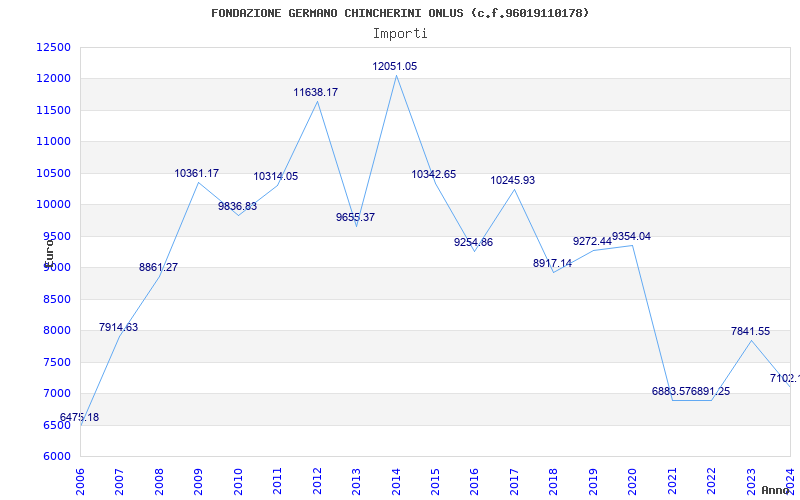800x500 pixels.
Task: Click the 9354.04 value label
Action: click(632, 237)
